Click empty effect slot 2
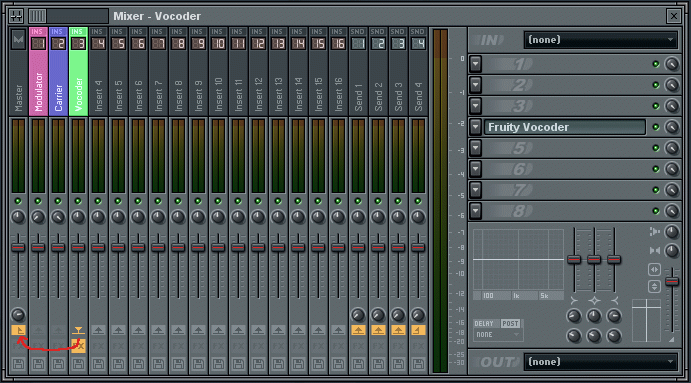The height and width of the screenshot is (383, 691). pos(565,85)
